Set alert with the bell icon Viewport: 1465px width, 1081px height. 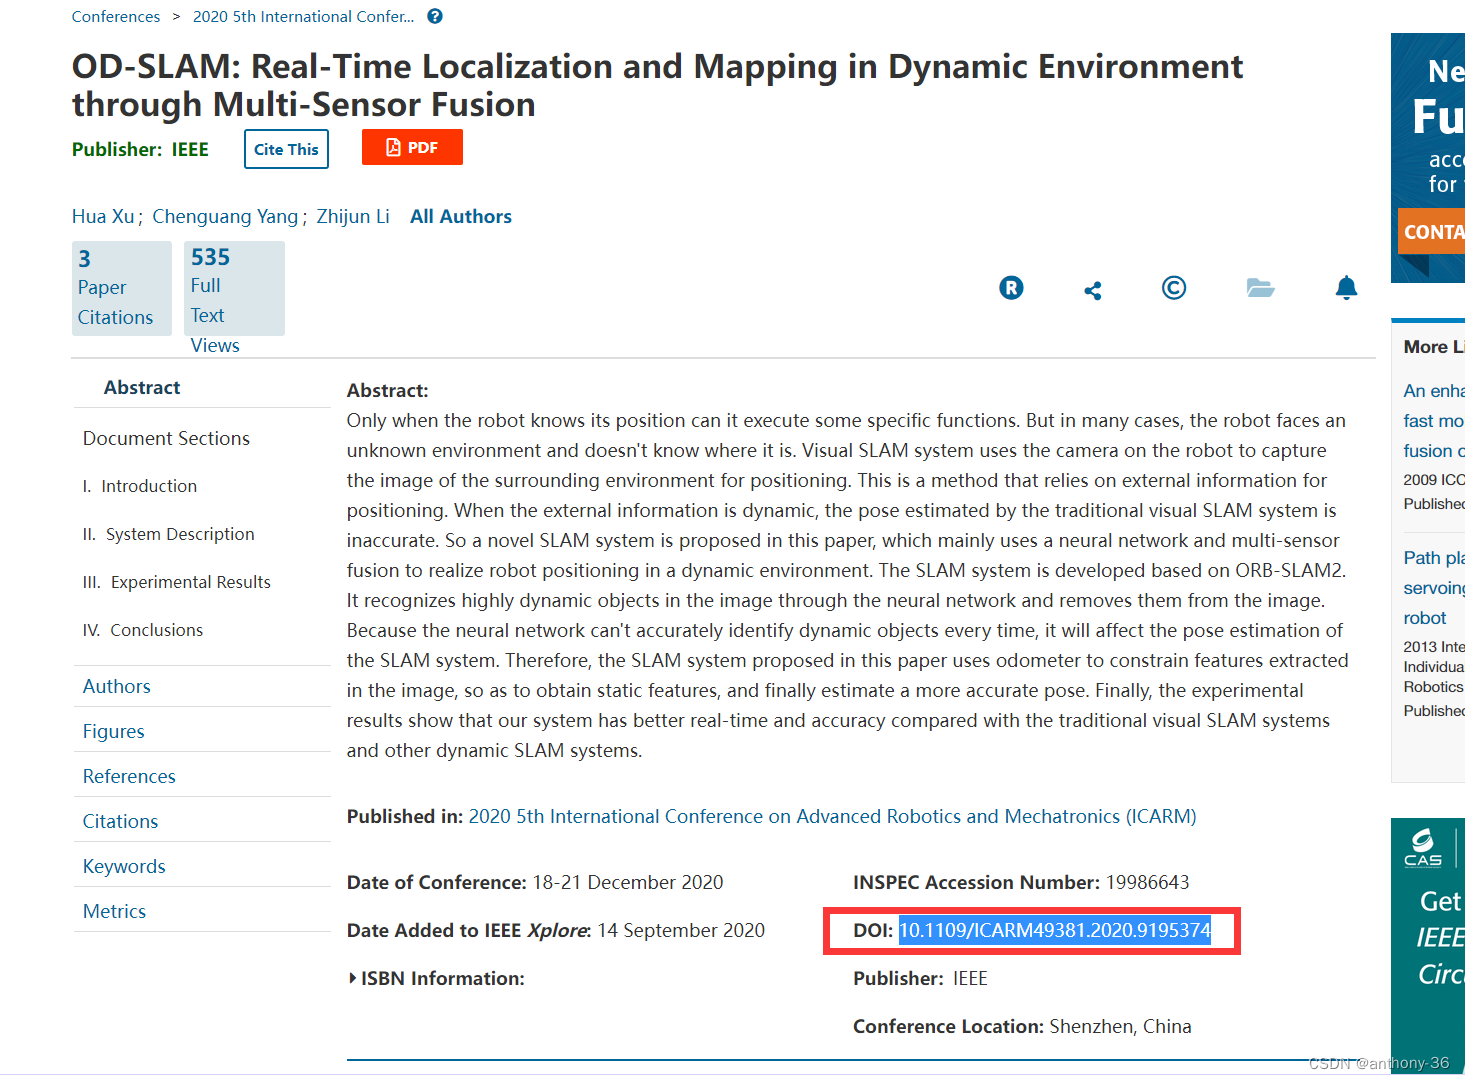point(1346,288)
